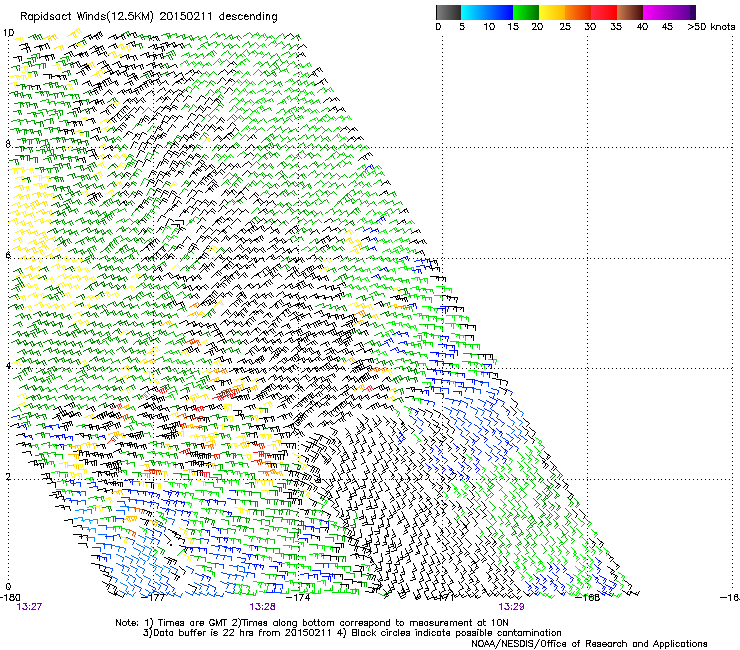Pick the magenta-purple 40–50 knots color bar segment

[669, 12]
